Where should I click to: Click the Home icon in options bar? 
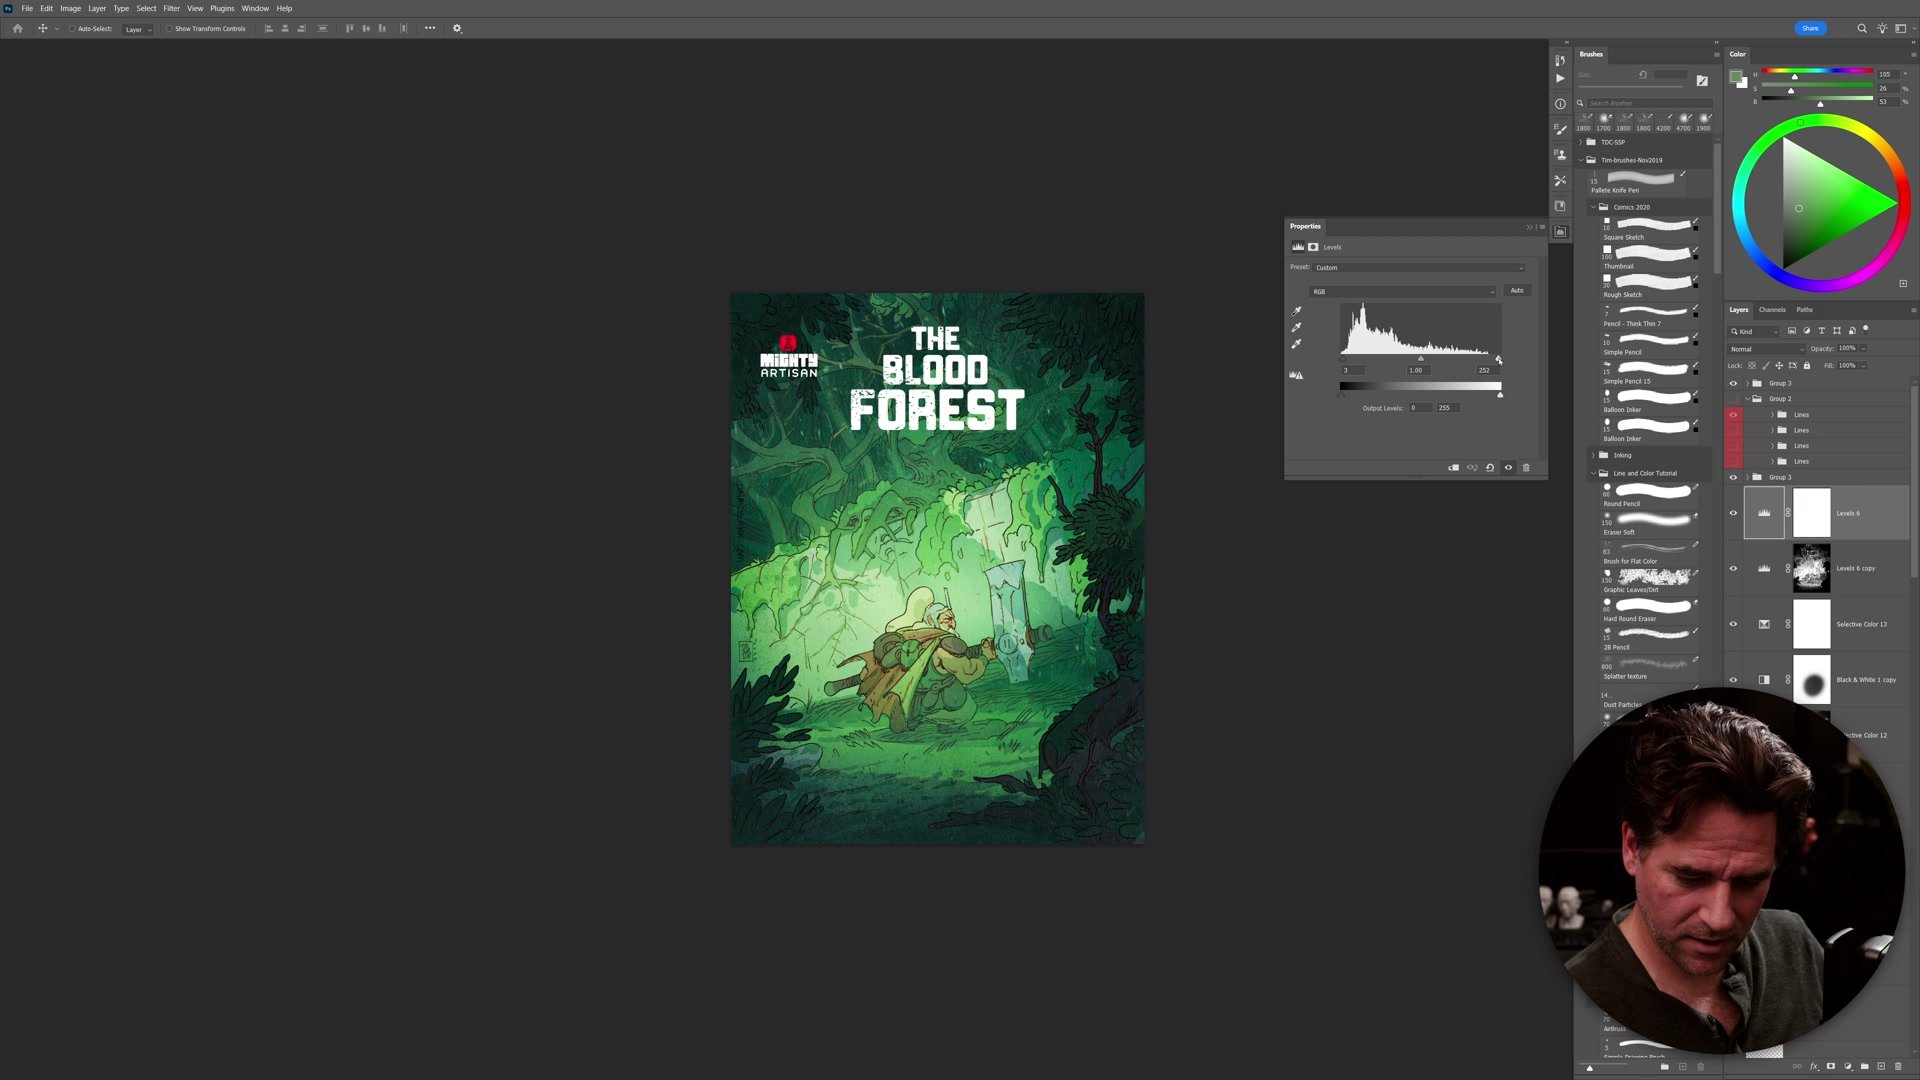click(x=17, y=28)
